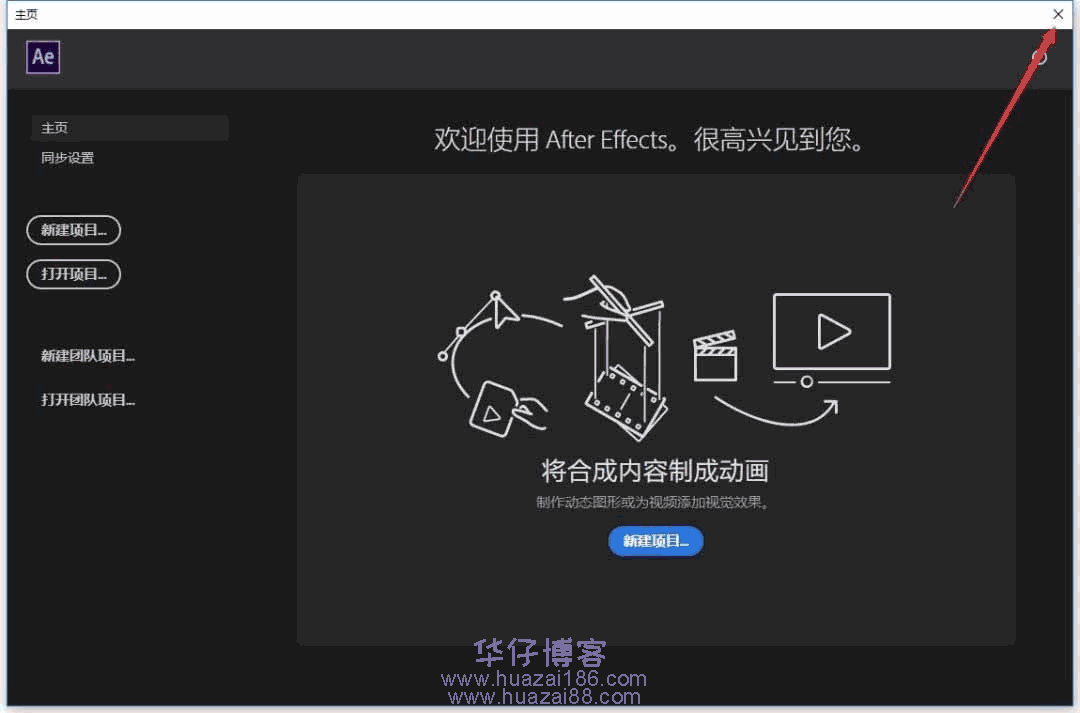Open the 新建团队项目... link
1080x713 pixels.
coord(87,356)
